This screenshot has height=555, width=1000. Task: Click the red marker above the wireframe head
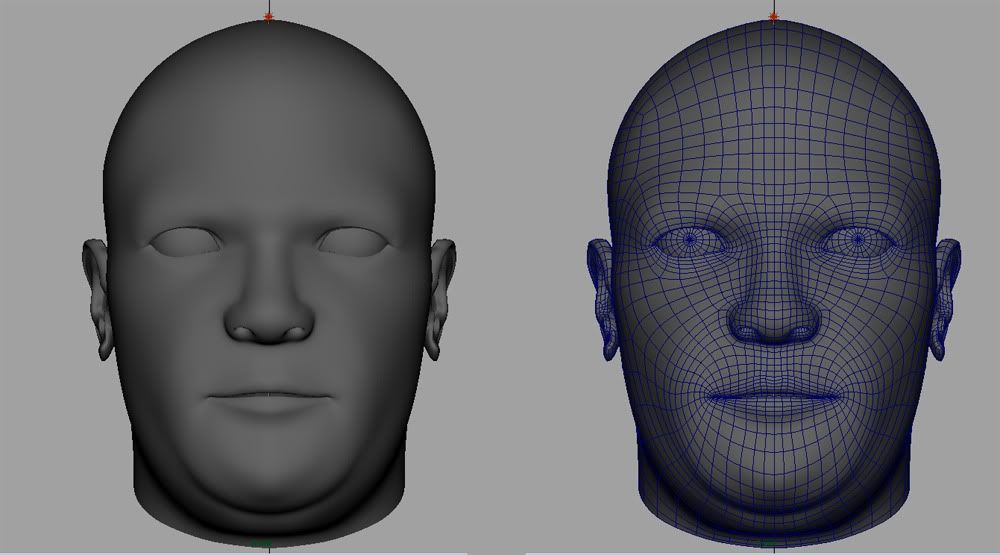[x=773, y=16]
